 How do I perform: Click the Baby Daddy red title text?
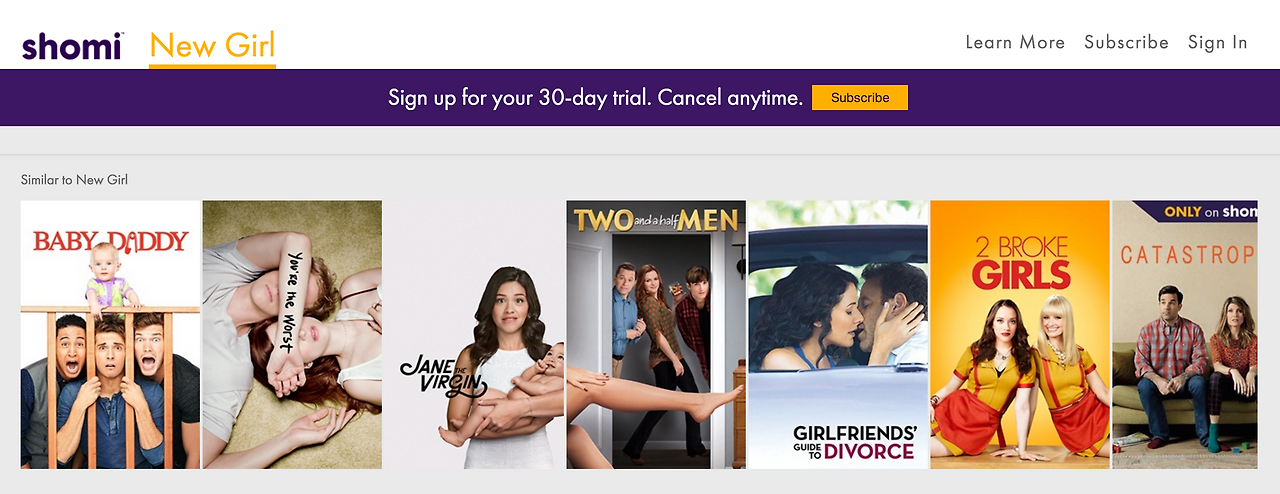tap(110, 241)
